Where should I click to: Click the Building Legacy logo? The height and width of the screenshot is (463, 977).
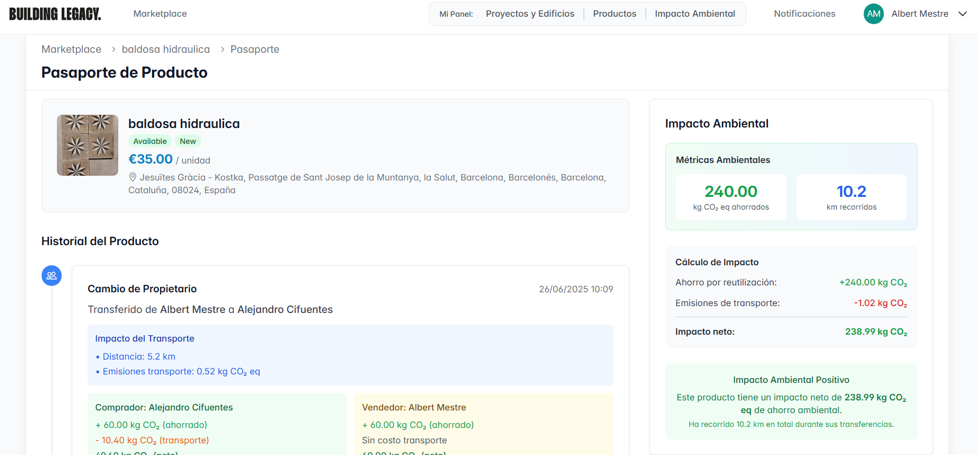[x=55, y=14]
